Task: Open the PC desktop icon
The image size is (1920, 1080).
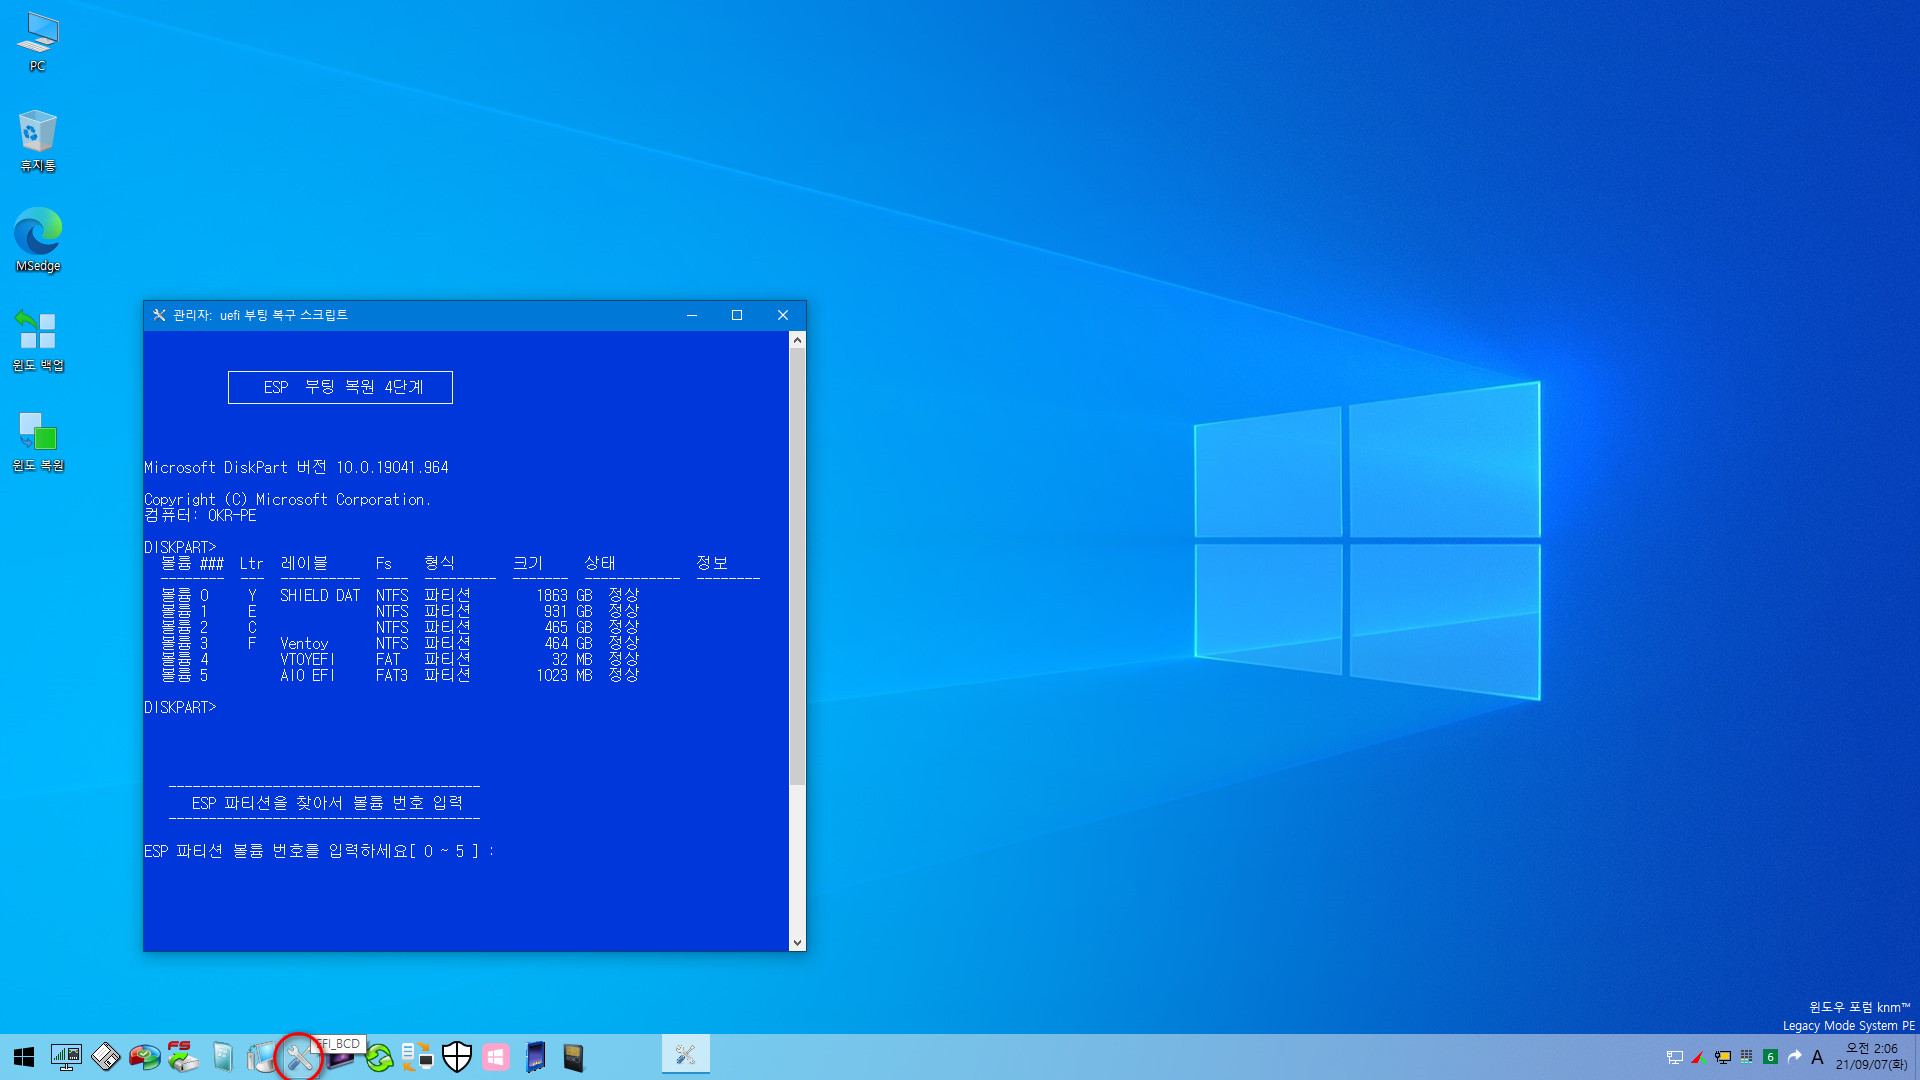Action: point(38,42)
